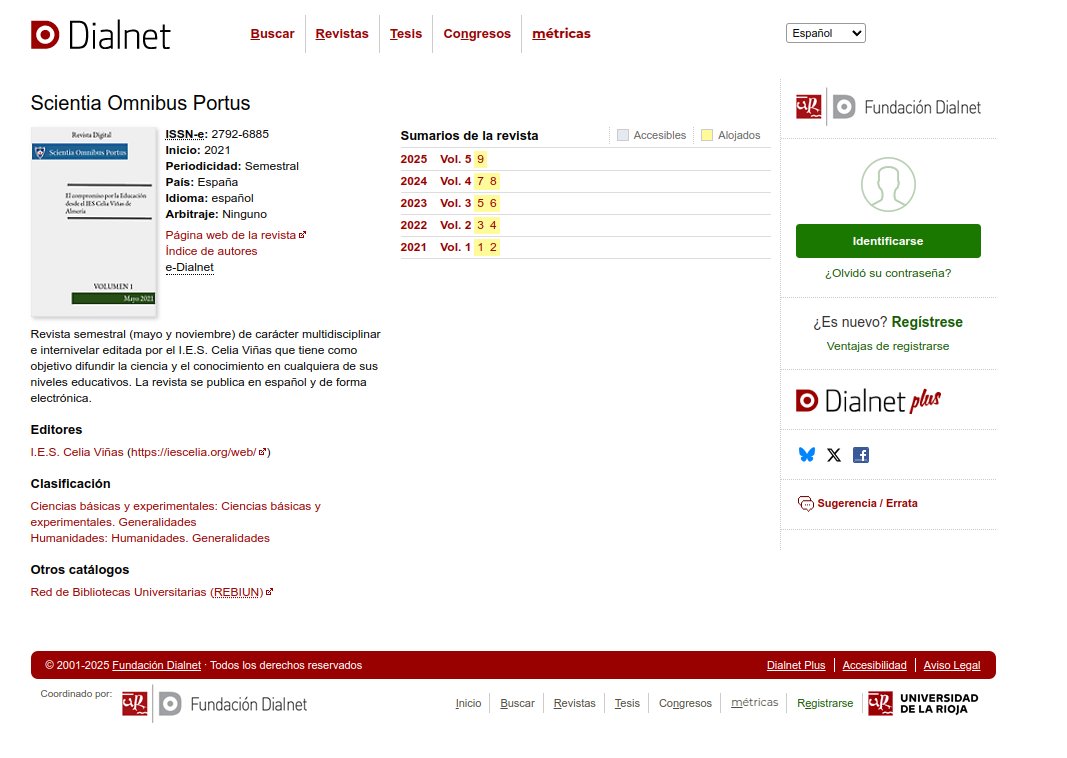This screenshot has height=758, width=1067.
Task: Click the Dialnet logo in header
Action: point(101,35)
